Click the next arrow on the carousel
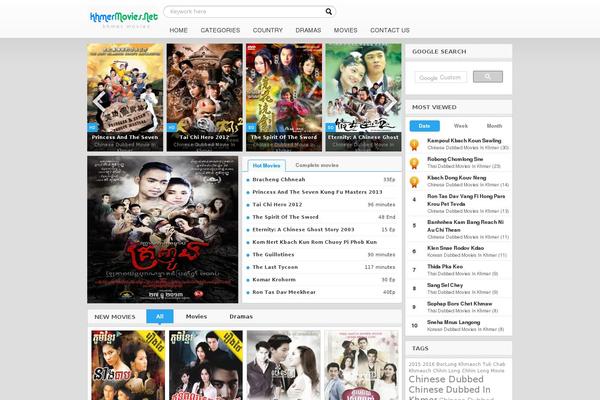Viewport: 600px width, 400px height. (390, 101)
